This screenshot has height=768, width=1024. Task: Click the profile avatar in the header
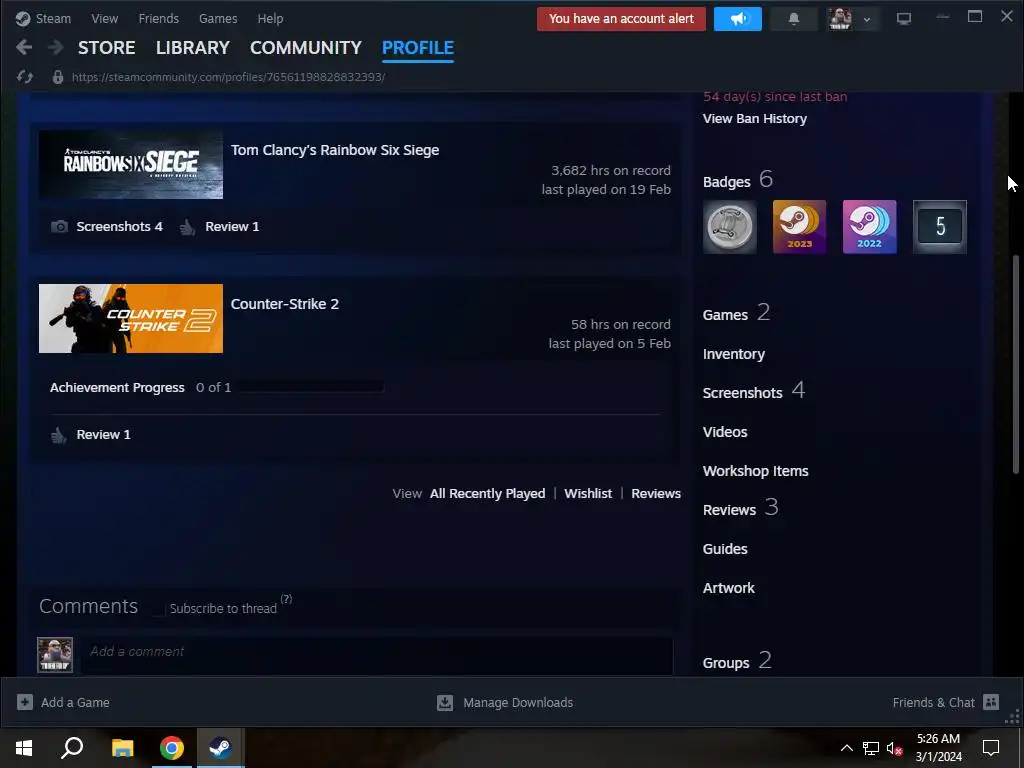click(840, 19)
